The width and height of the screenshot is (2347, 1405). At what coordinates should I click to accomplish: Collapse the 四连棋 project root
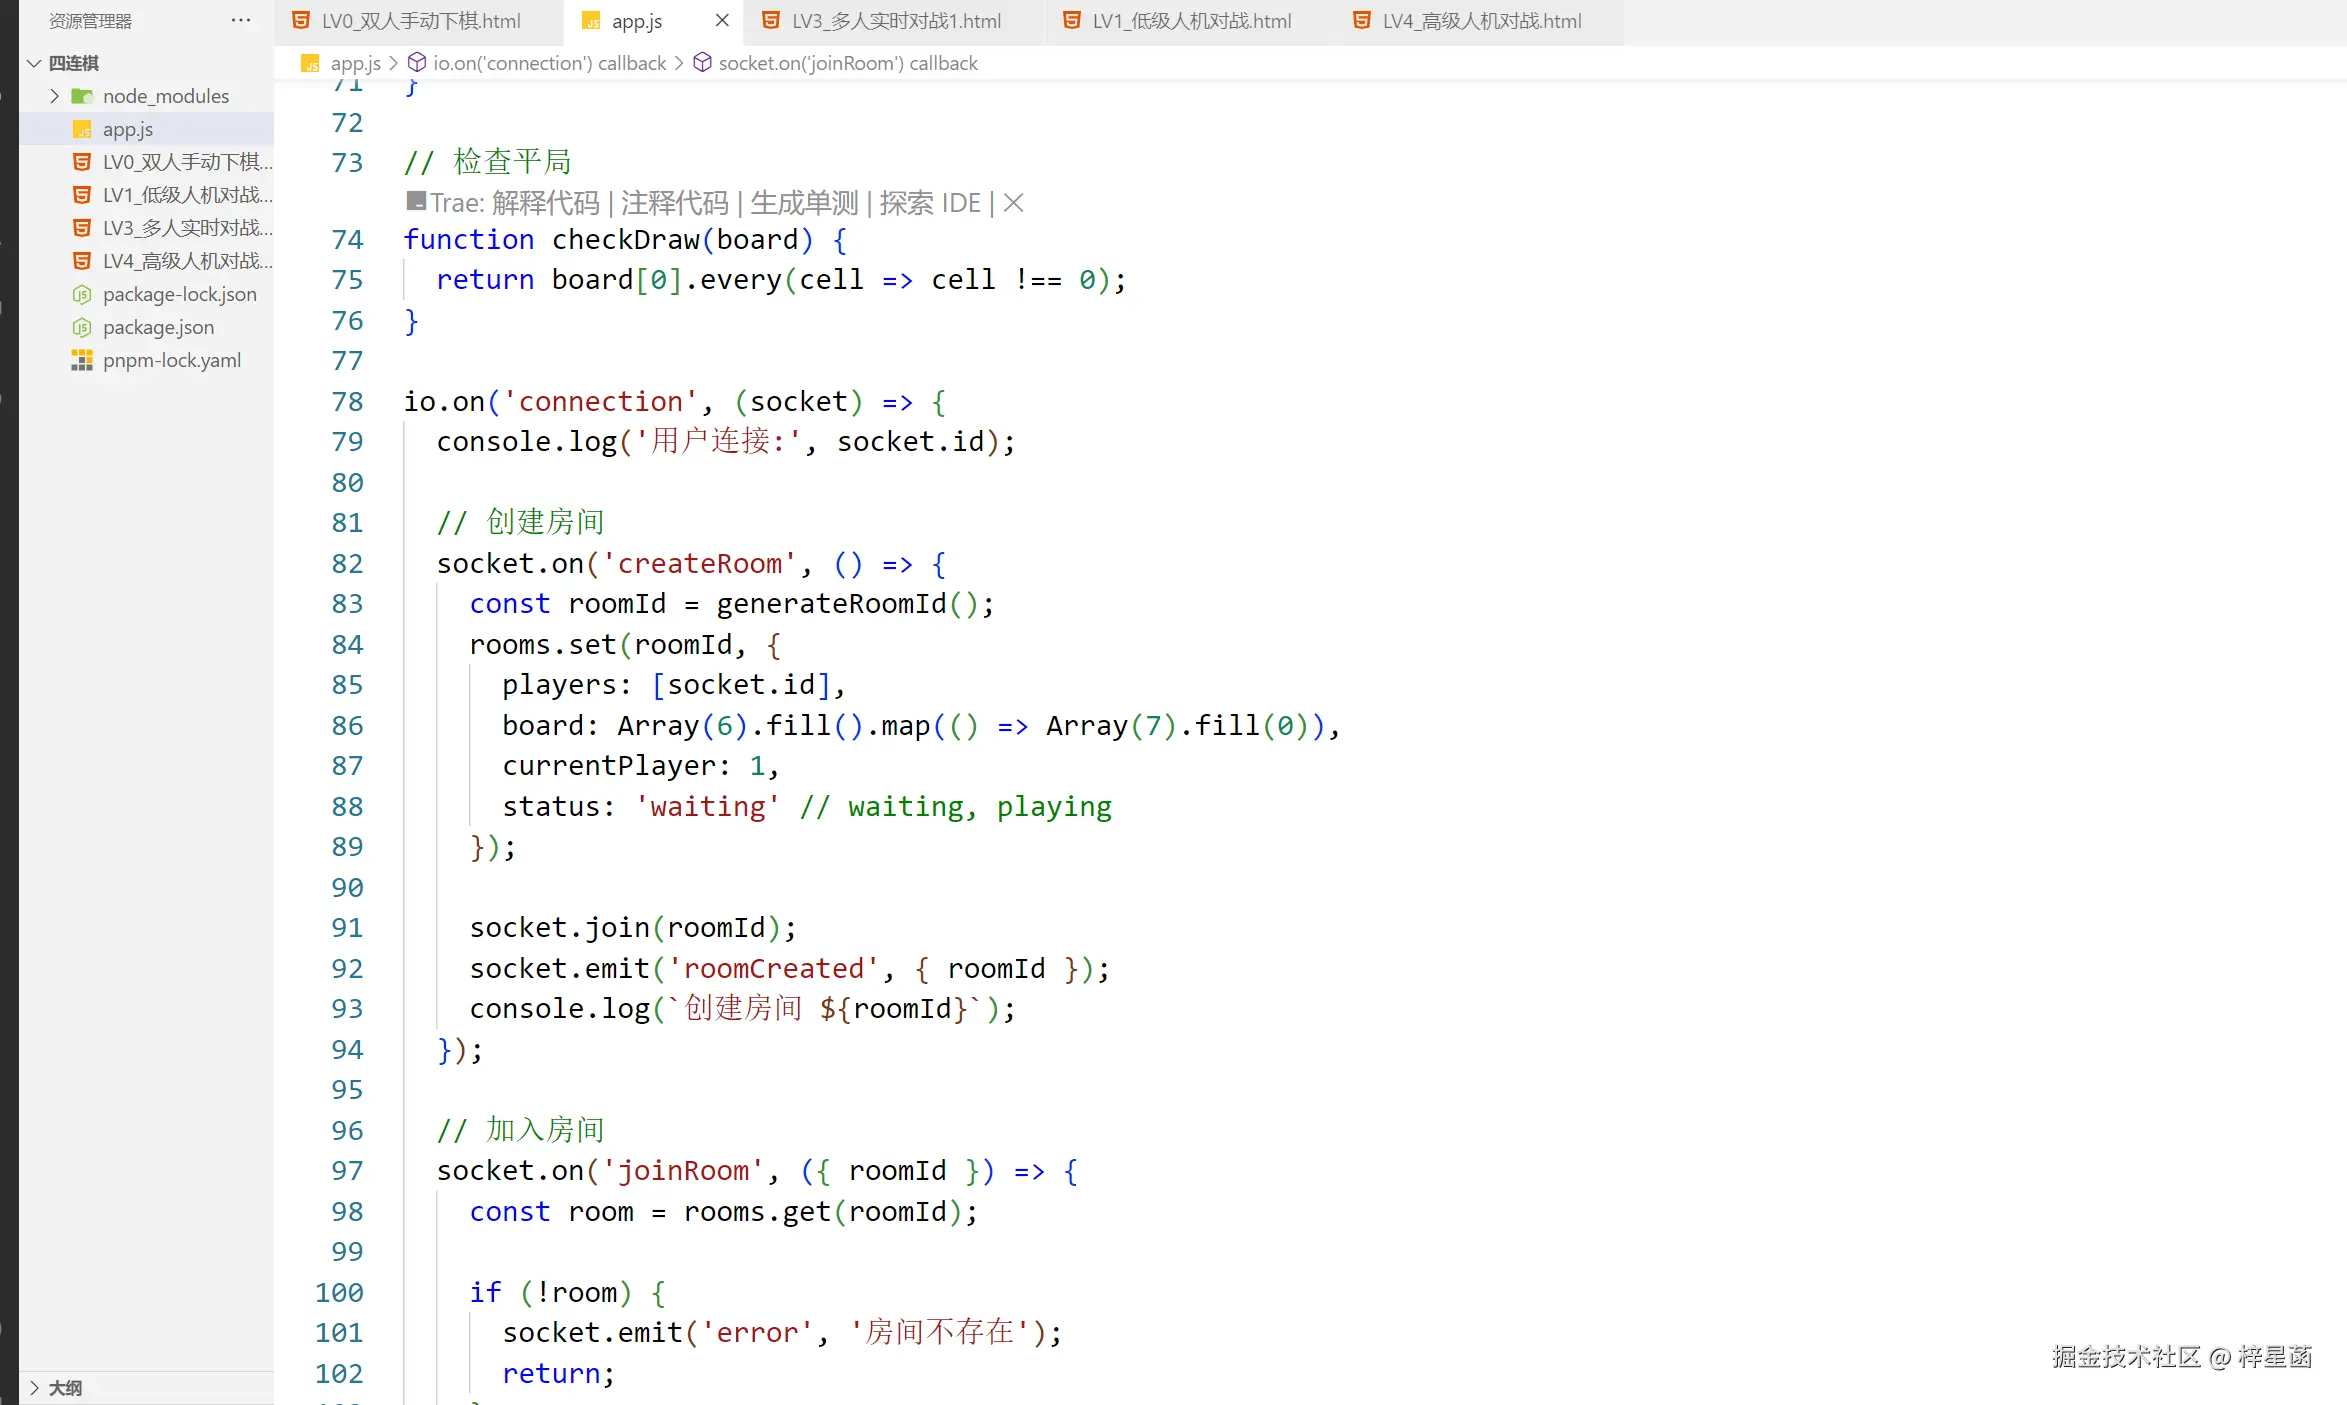point(34,63)
